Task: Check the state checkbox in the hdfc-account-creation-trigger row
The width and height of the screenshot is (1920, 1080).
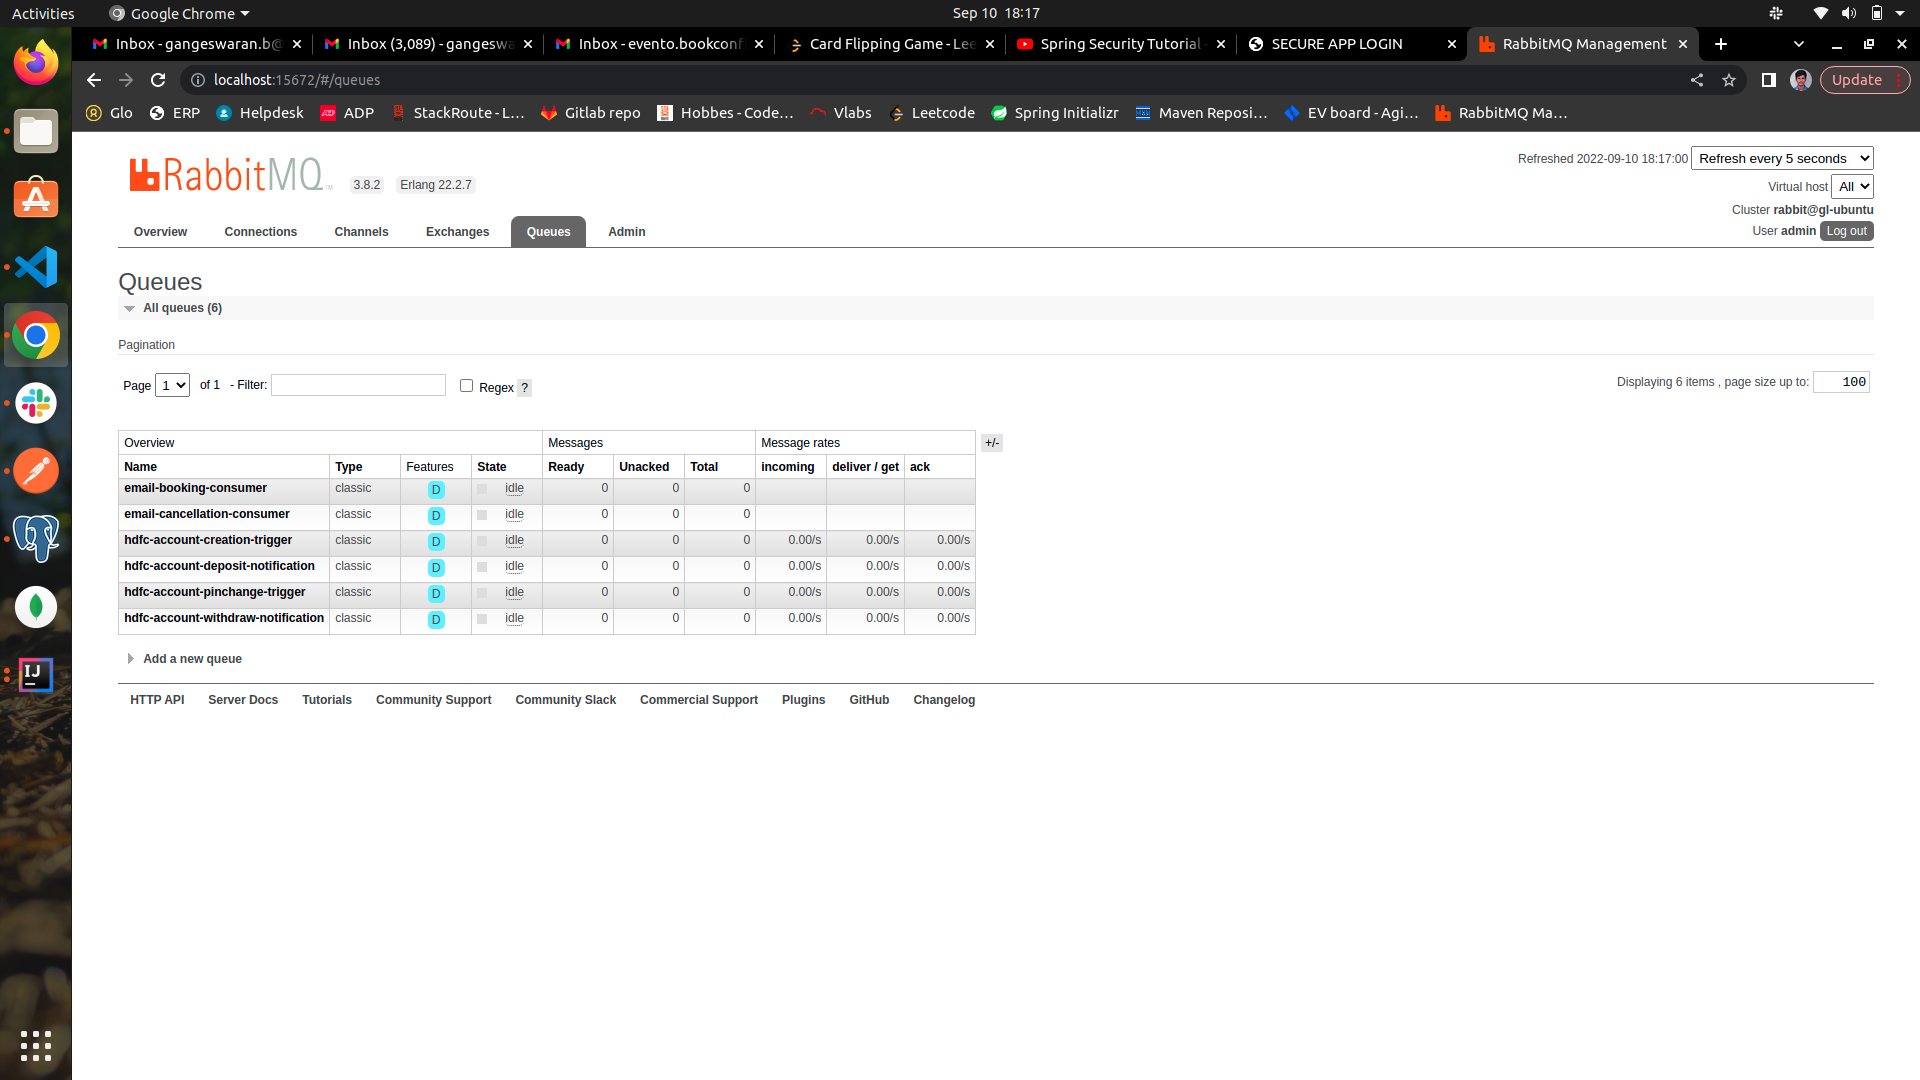Action: click(482, 542)
